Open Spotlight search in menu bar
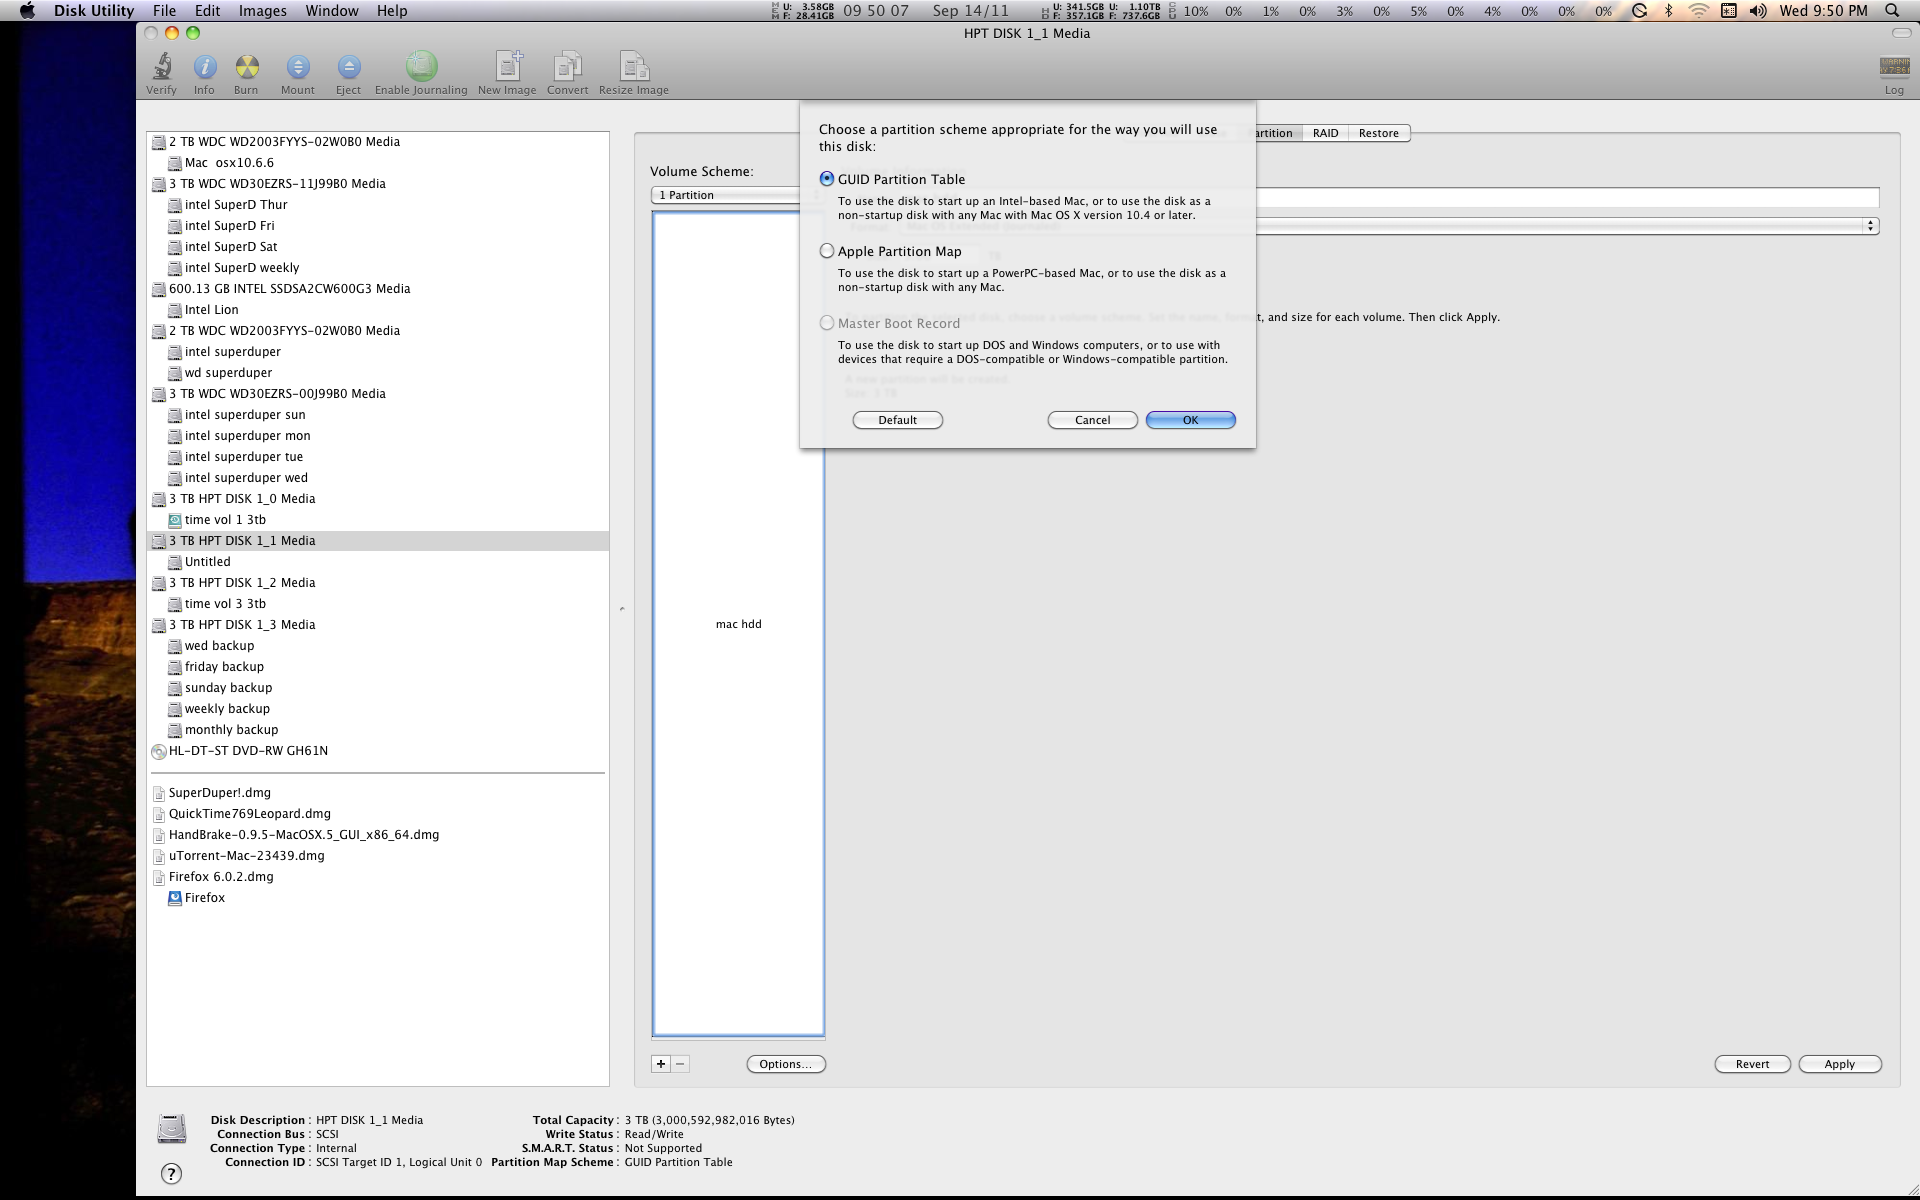This screenshot has height=1200, width=1920. 1892,11
